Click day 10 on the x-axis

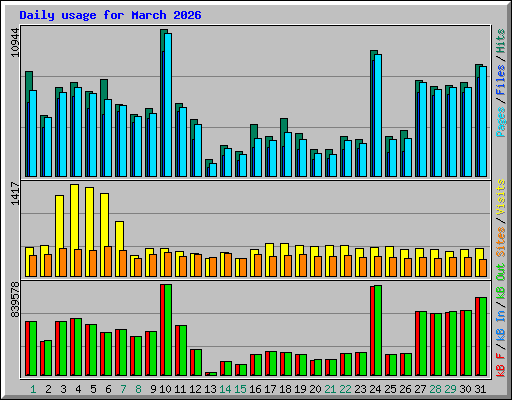coord(165,389)
